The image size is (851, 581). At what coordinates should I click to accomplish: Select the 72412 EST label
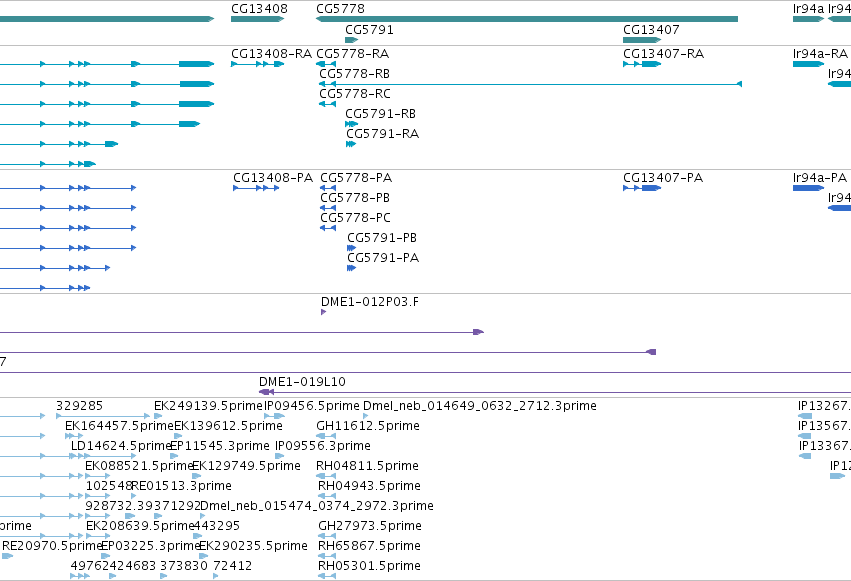232,566
